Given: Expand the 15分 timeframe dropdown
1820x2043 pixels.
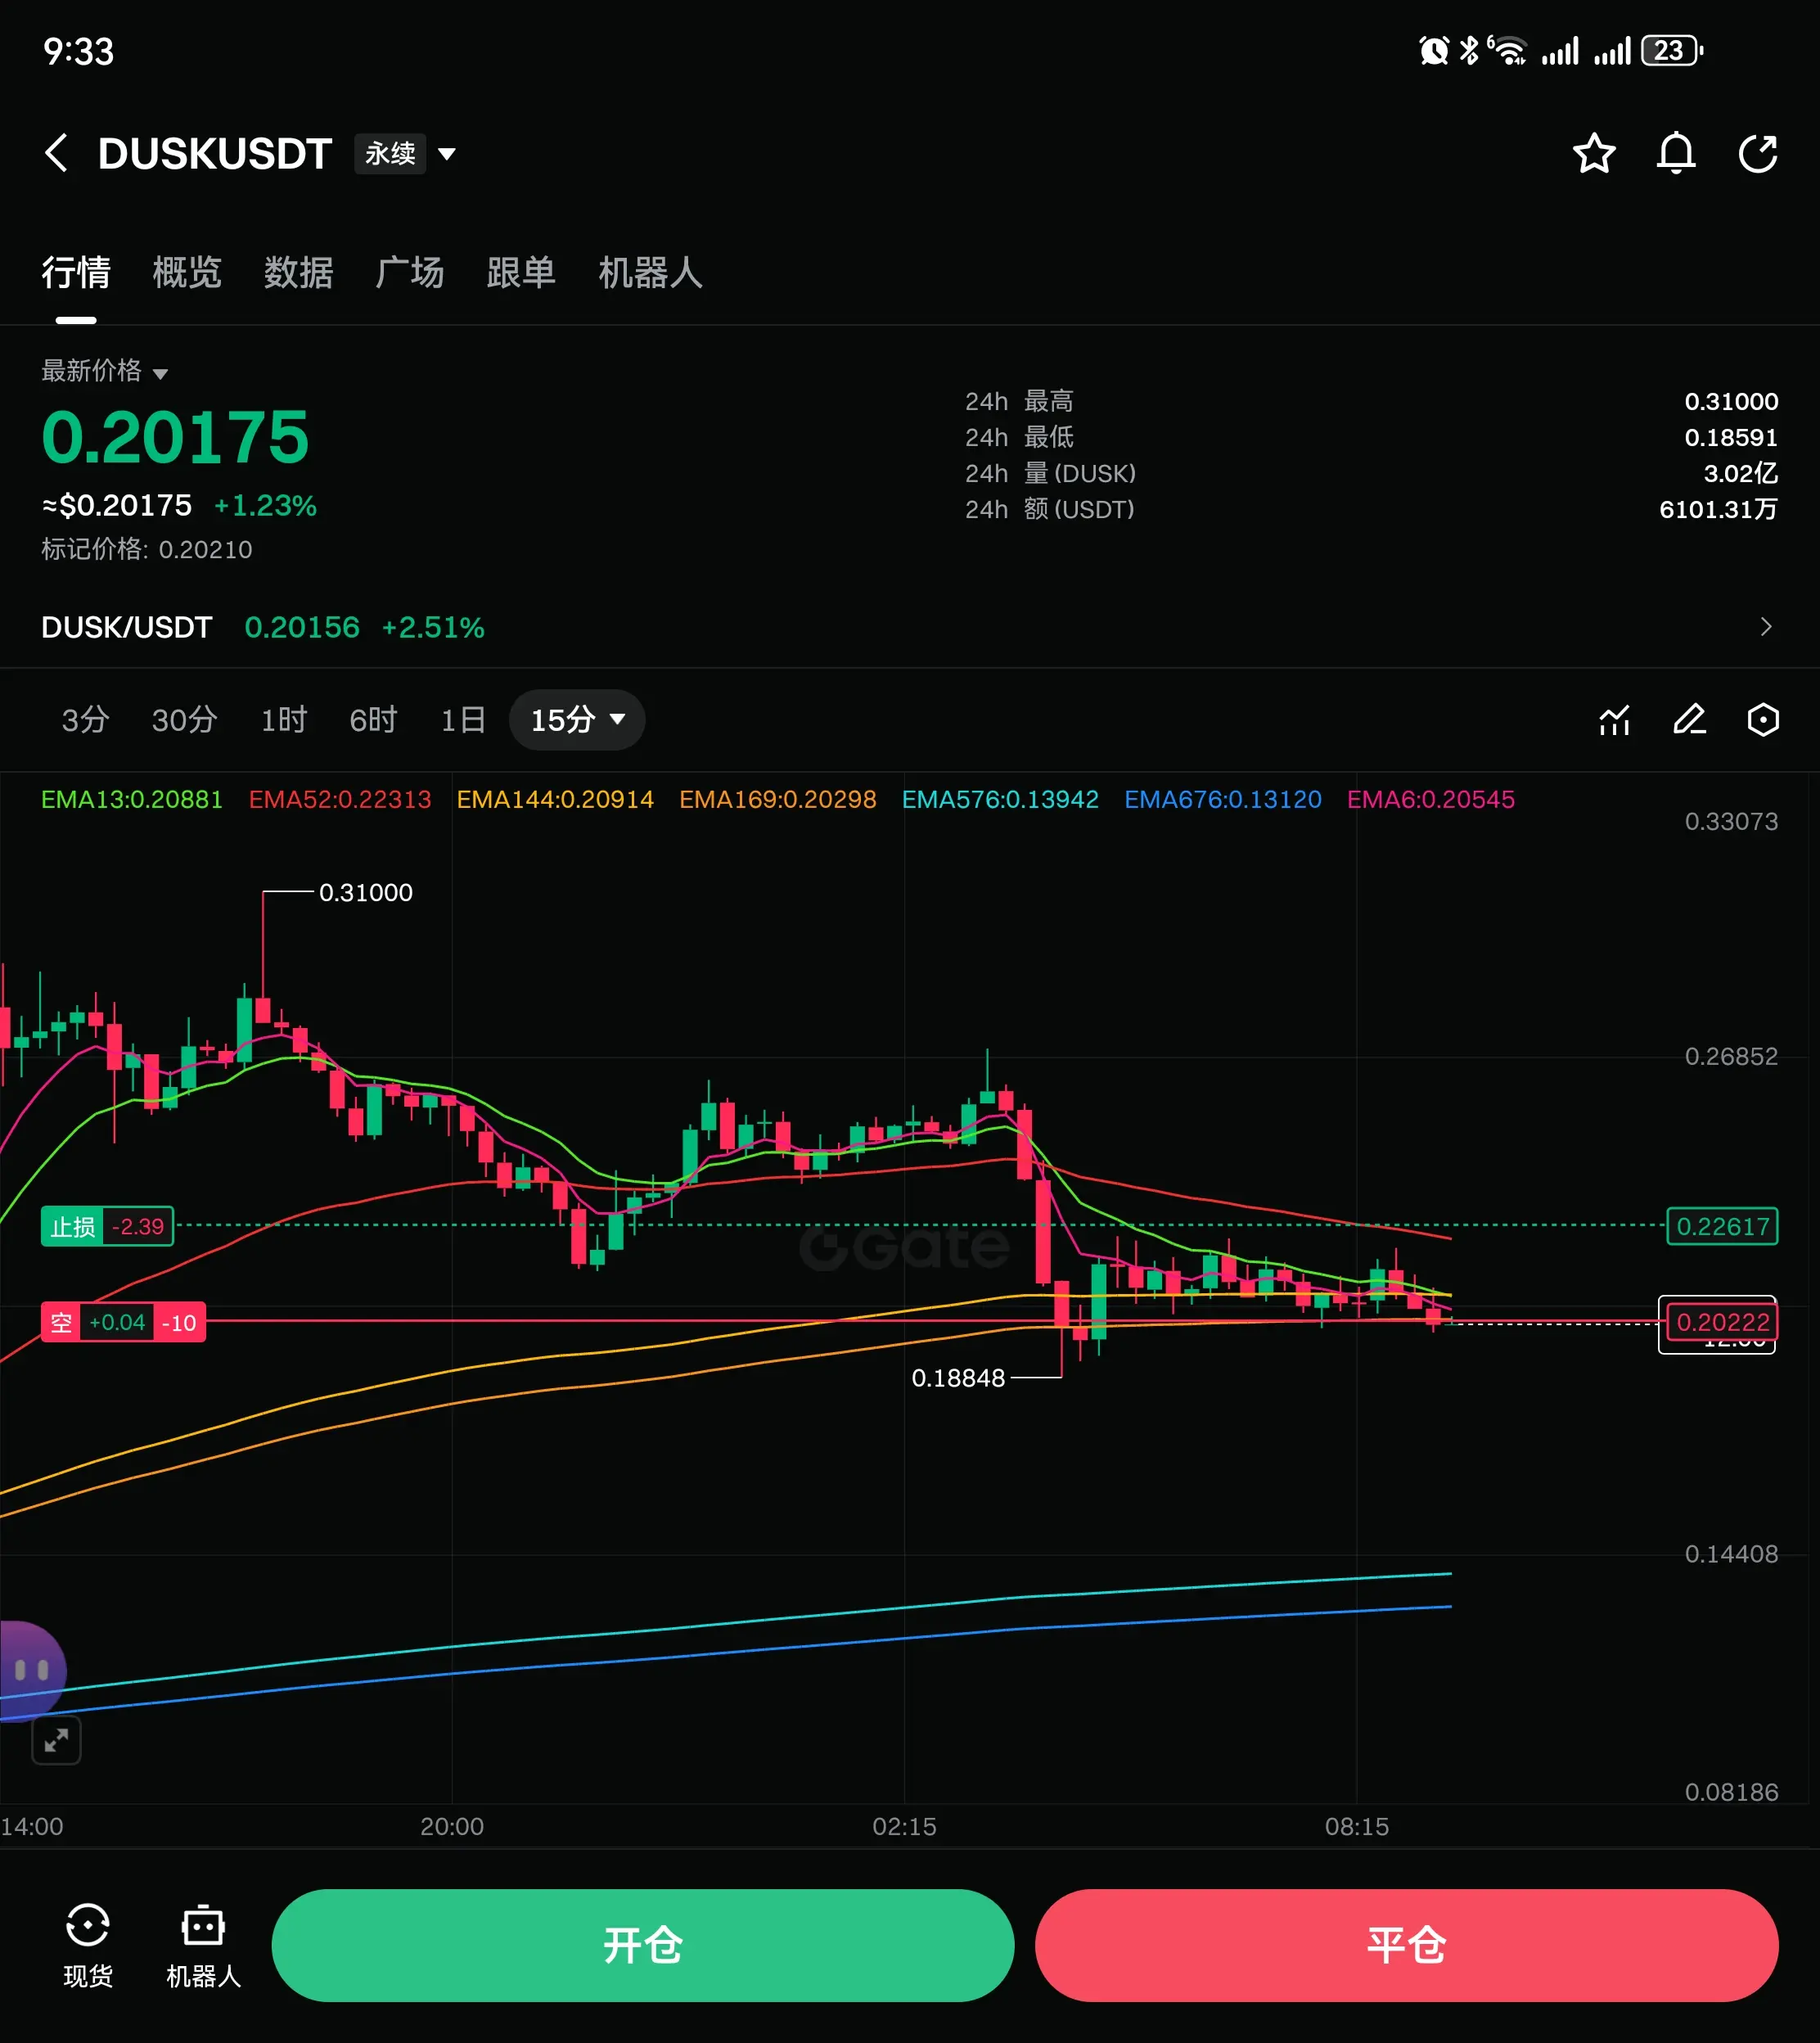Looking at the screenshot, I should click(x=577, y=720).
